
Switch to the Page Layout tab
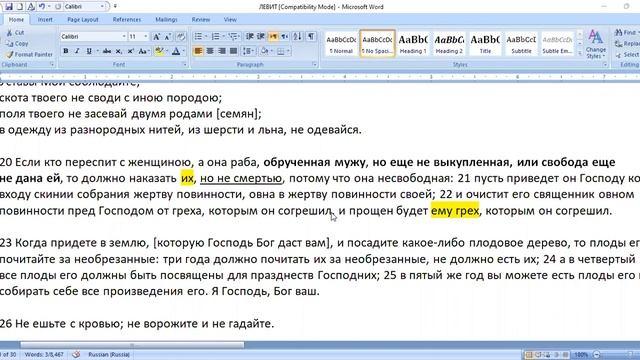[83, 20]
